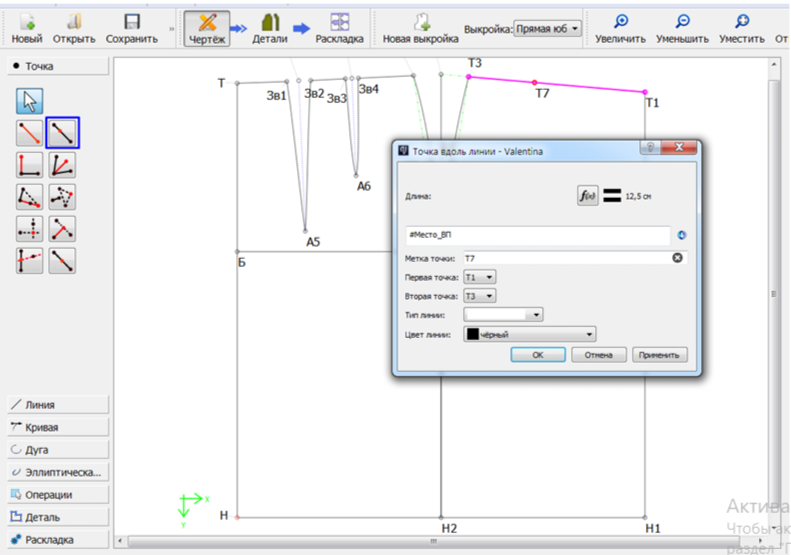This screenshot has height=555, width=791.
Task: Open the Операции tool section
Action: click(58, 494)
